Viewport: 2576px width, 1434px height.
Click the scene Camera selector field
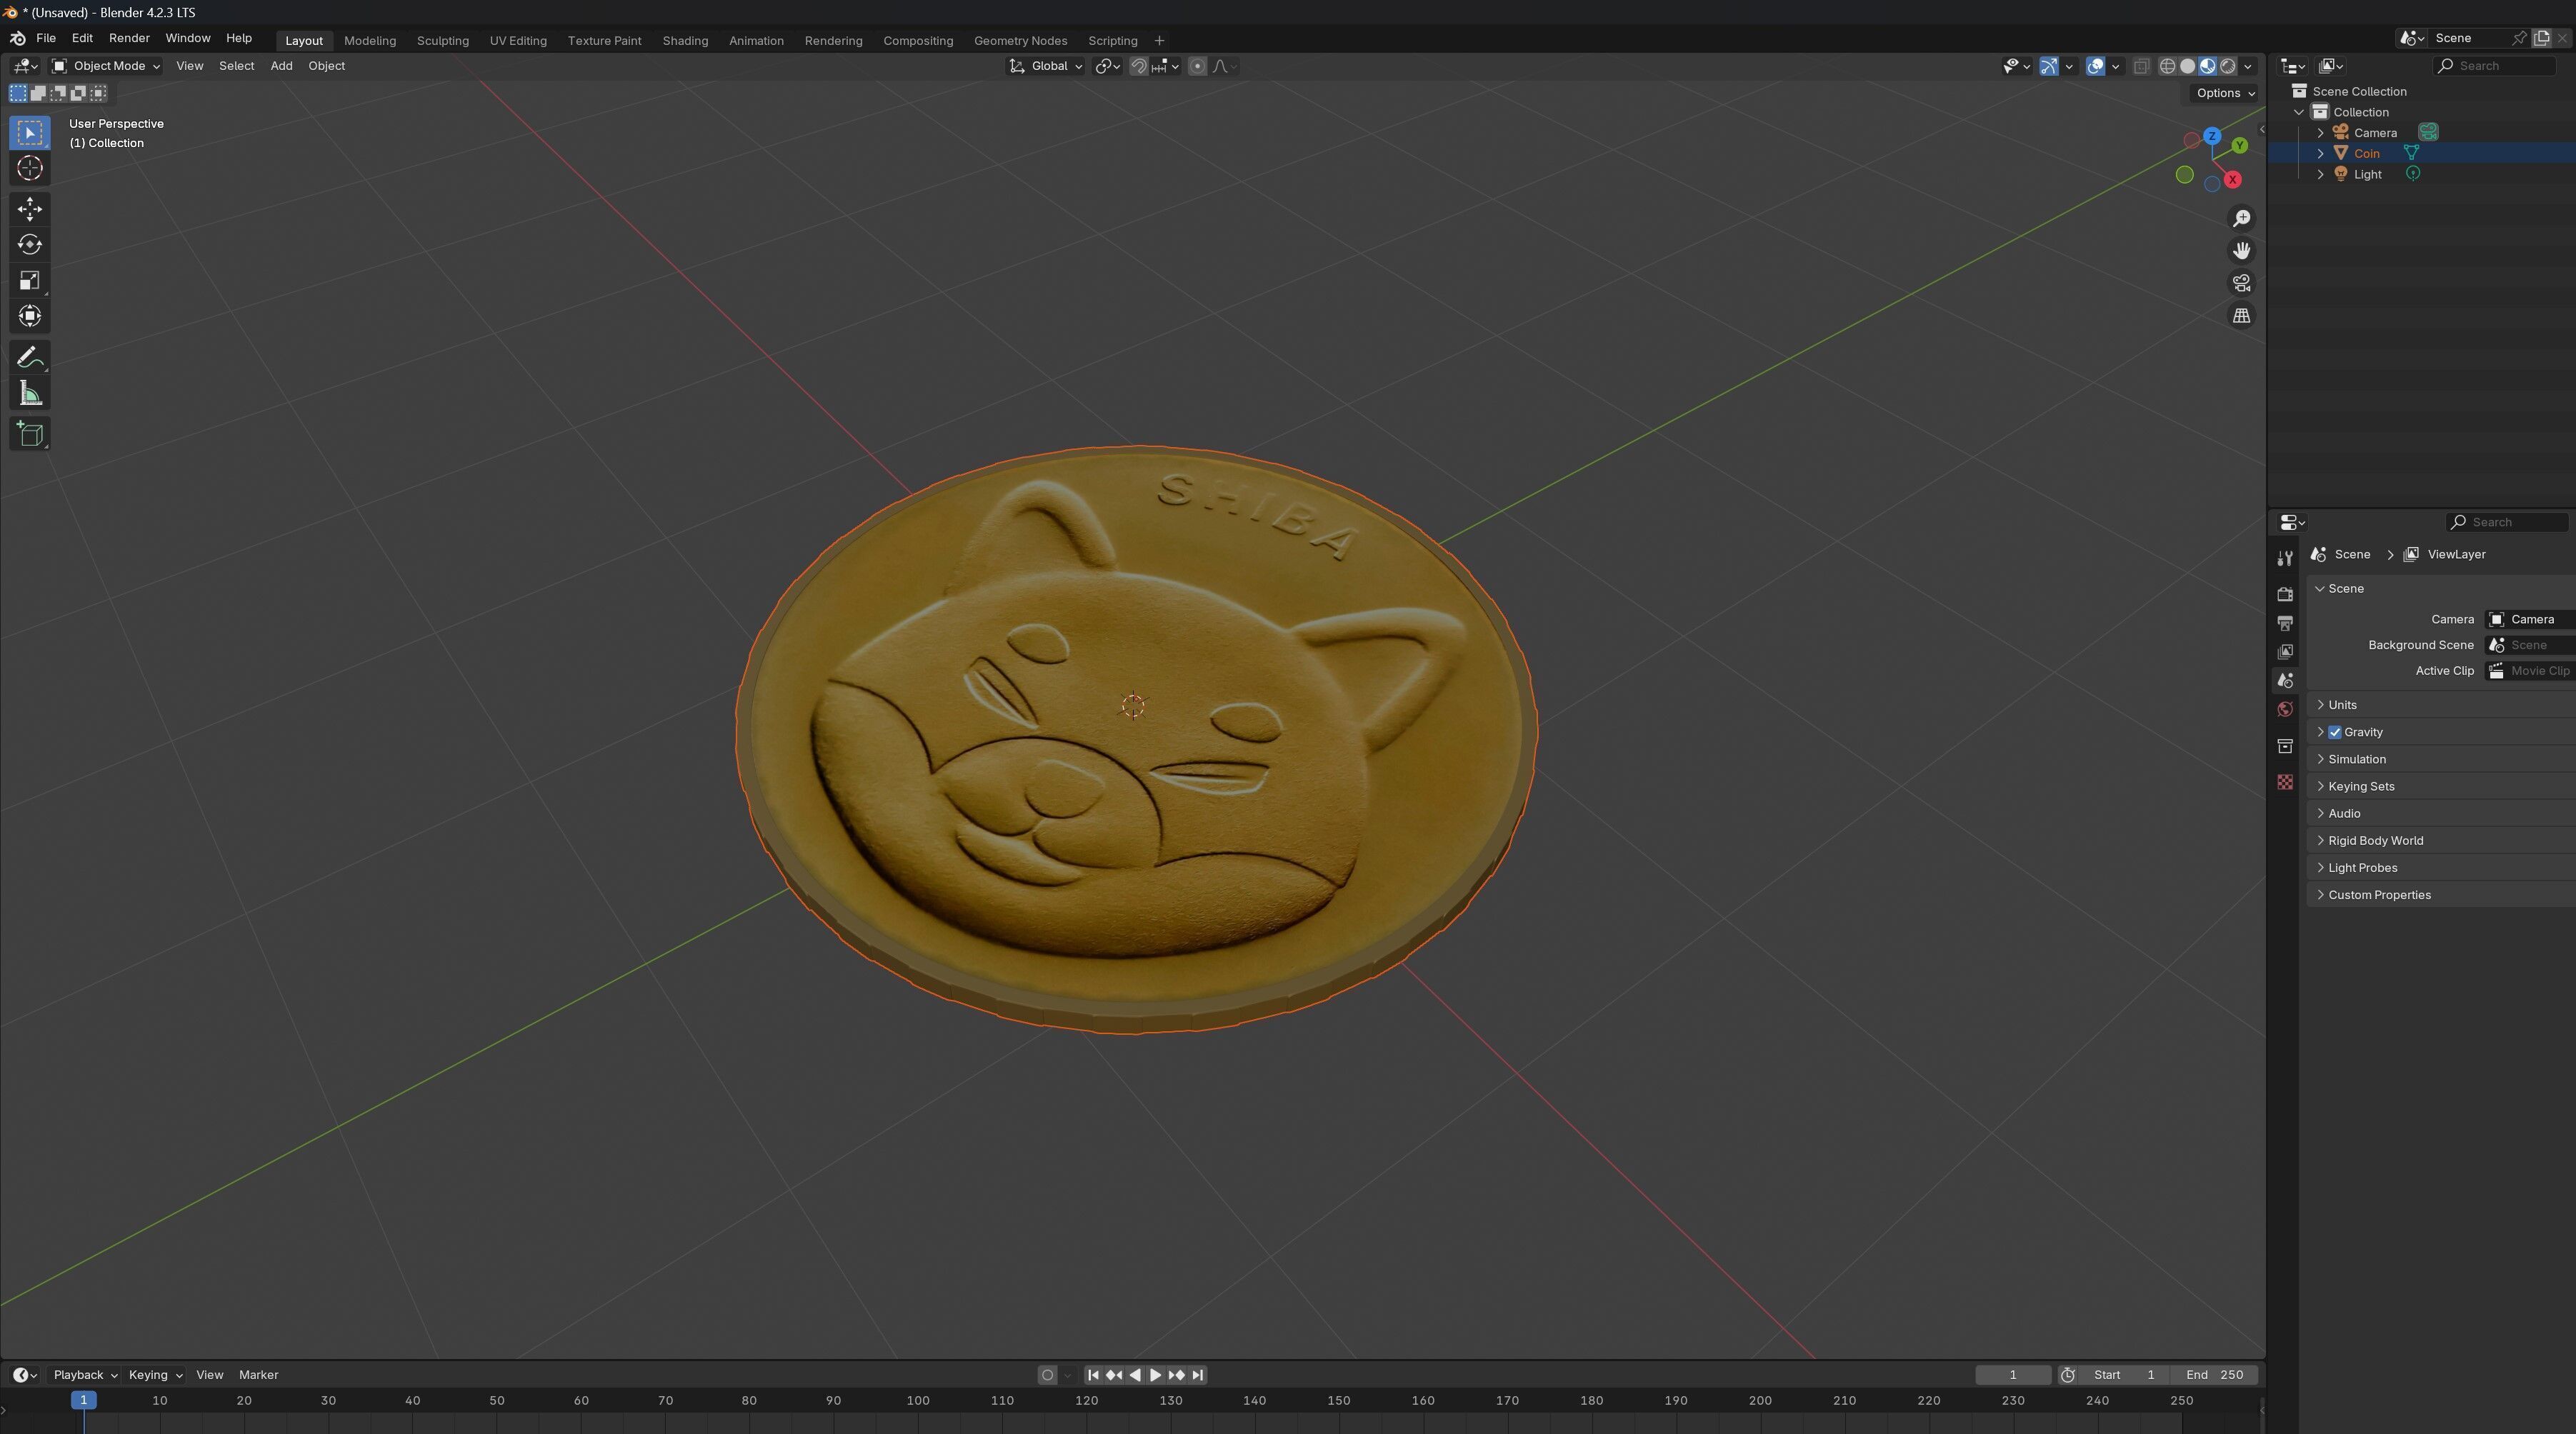coord(2530,620)
